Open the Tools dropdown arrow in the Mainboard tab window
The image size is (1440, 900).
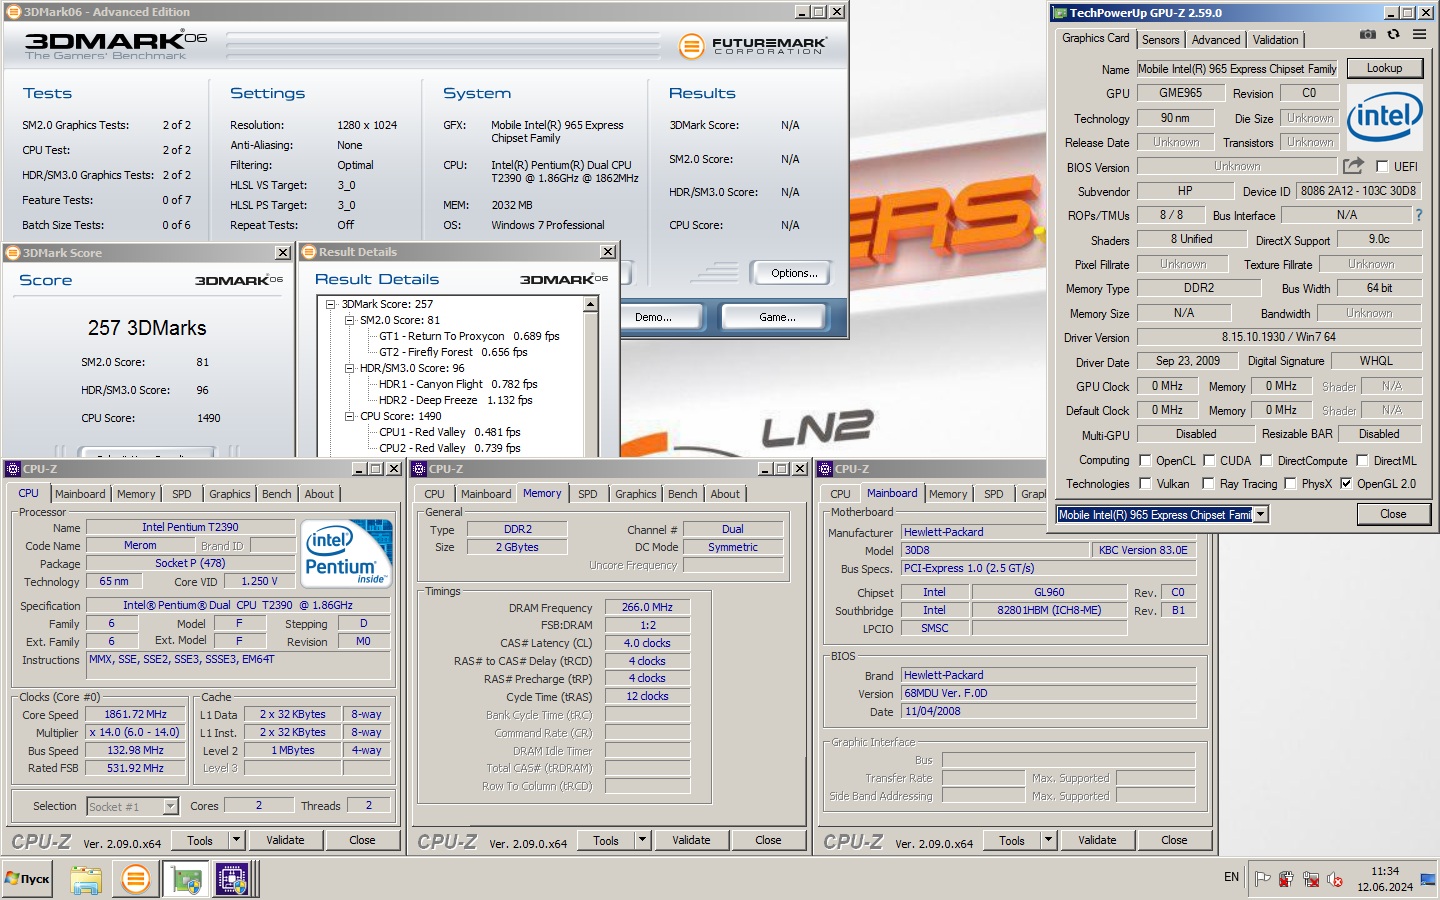click(x=1049, y=840)
